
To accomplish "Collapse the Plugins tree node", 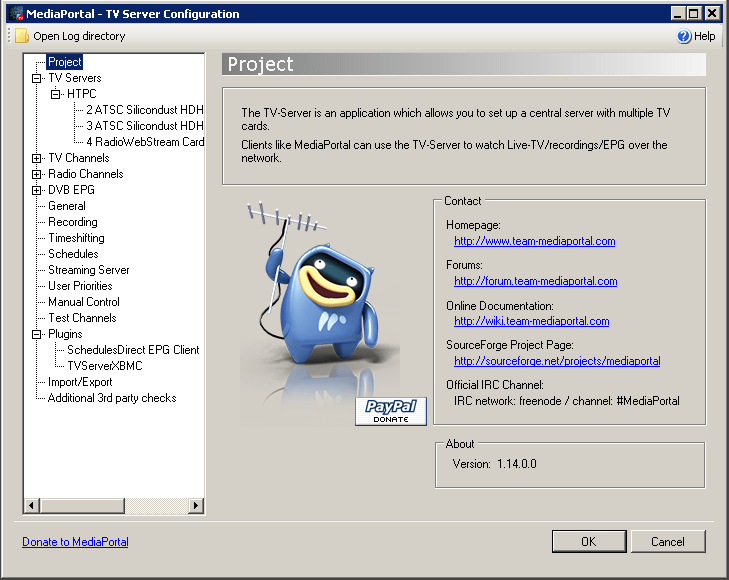I will (x=36, y=334).
